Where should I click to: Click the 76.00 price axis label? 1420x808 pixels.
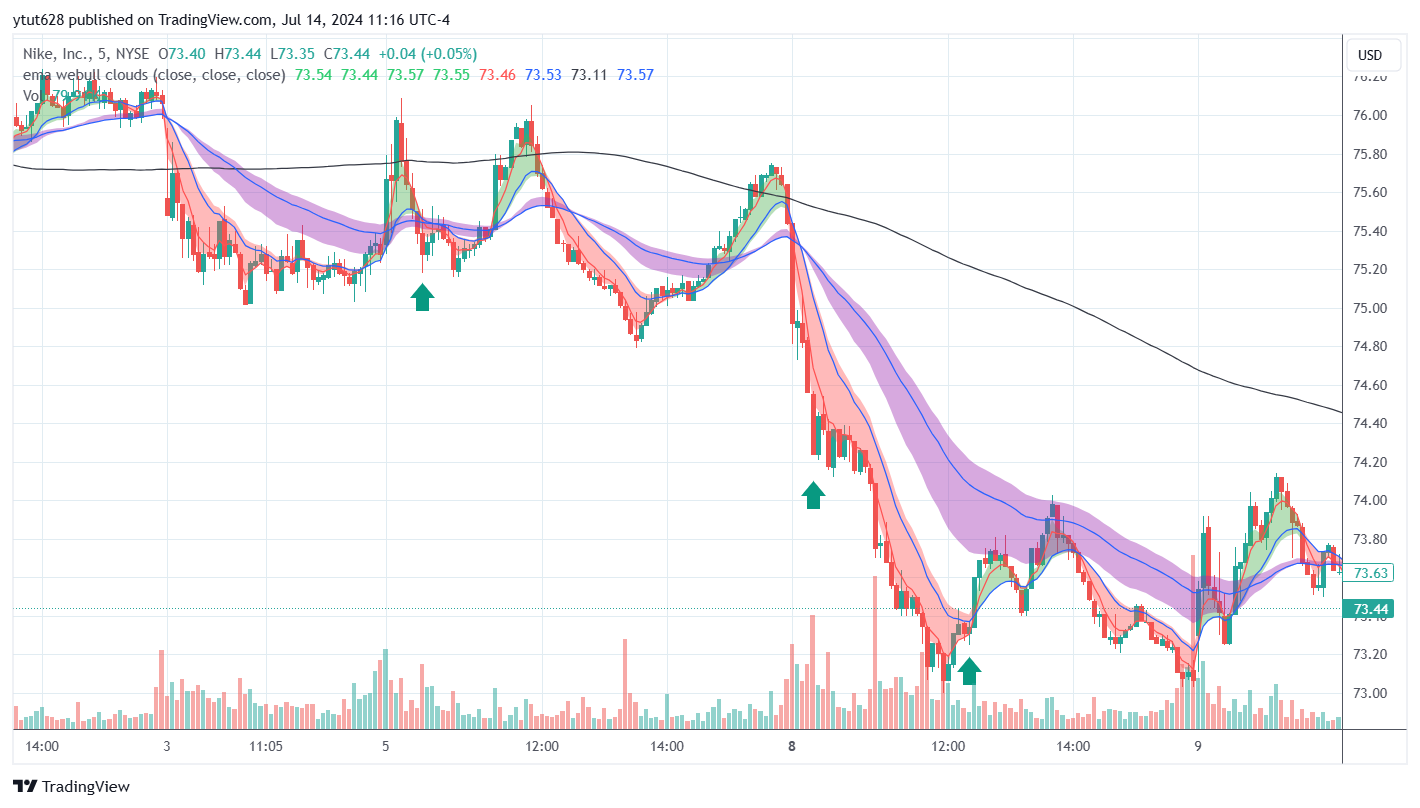1370,115
